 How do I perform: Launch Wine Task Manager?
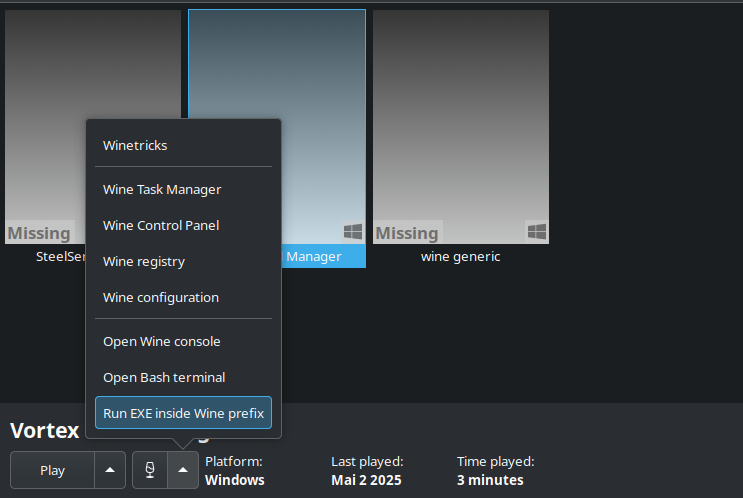click(183, 190)
